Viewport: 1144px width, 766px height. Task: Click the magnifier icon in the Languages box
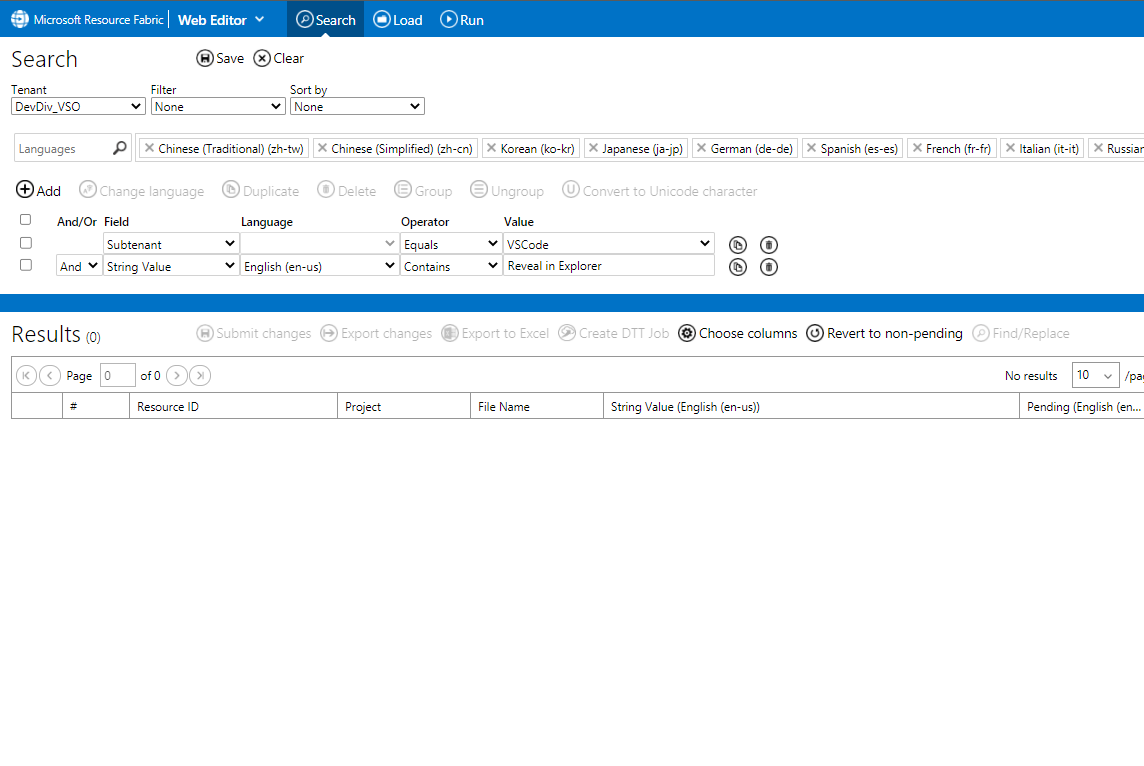[x=120, y=148]
